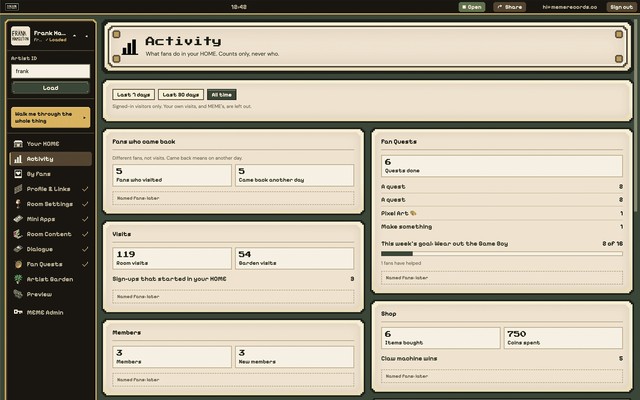Screen dimensions: 640x400
Task: Click the 'Make something' quest row
Action: (x=502, y=227)
